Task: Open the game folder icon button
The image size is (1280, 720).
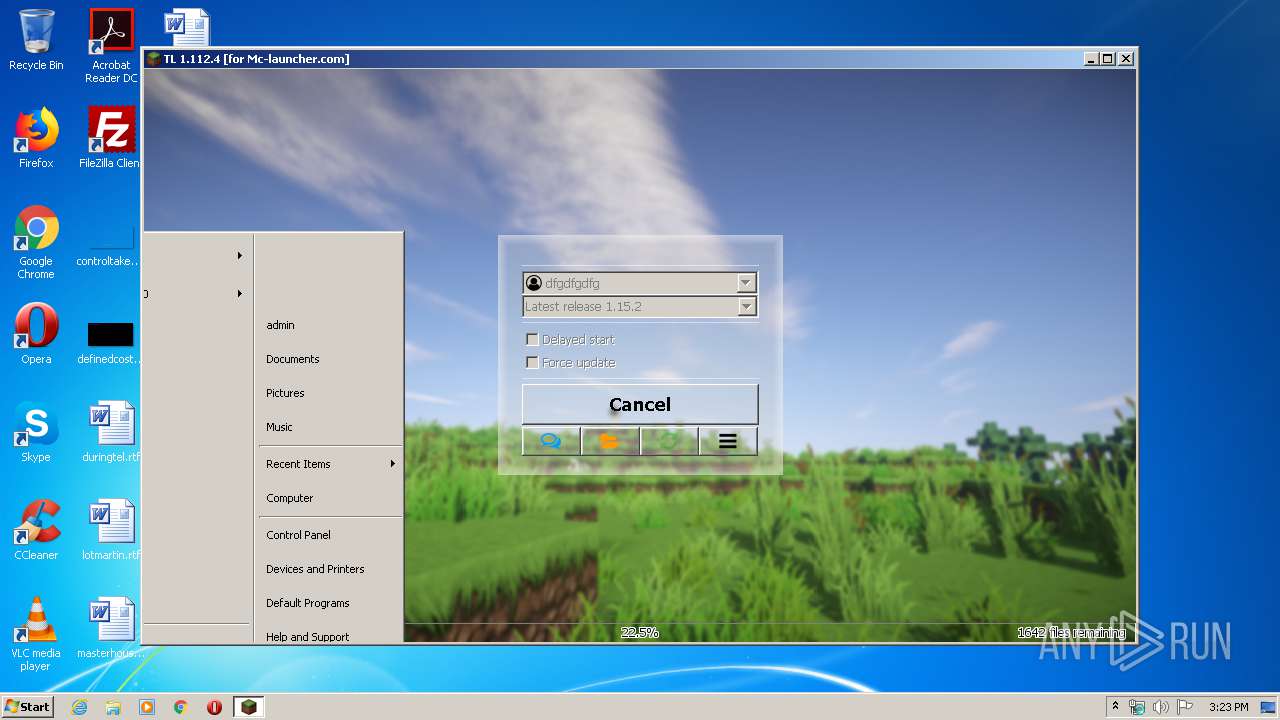Action: 610,441
